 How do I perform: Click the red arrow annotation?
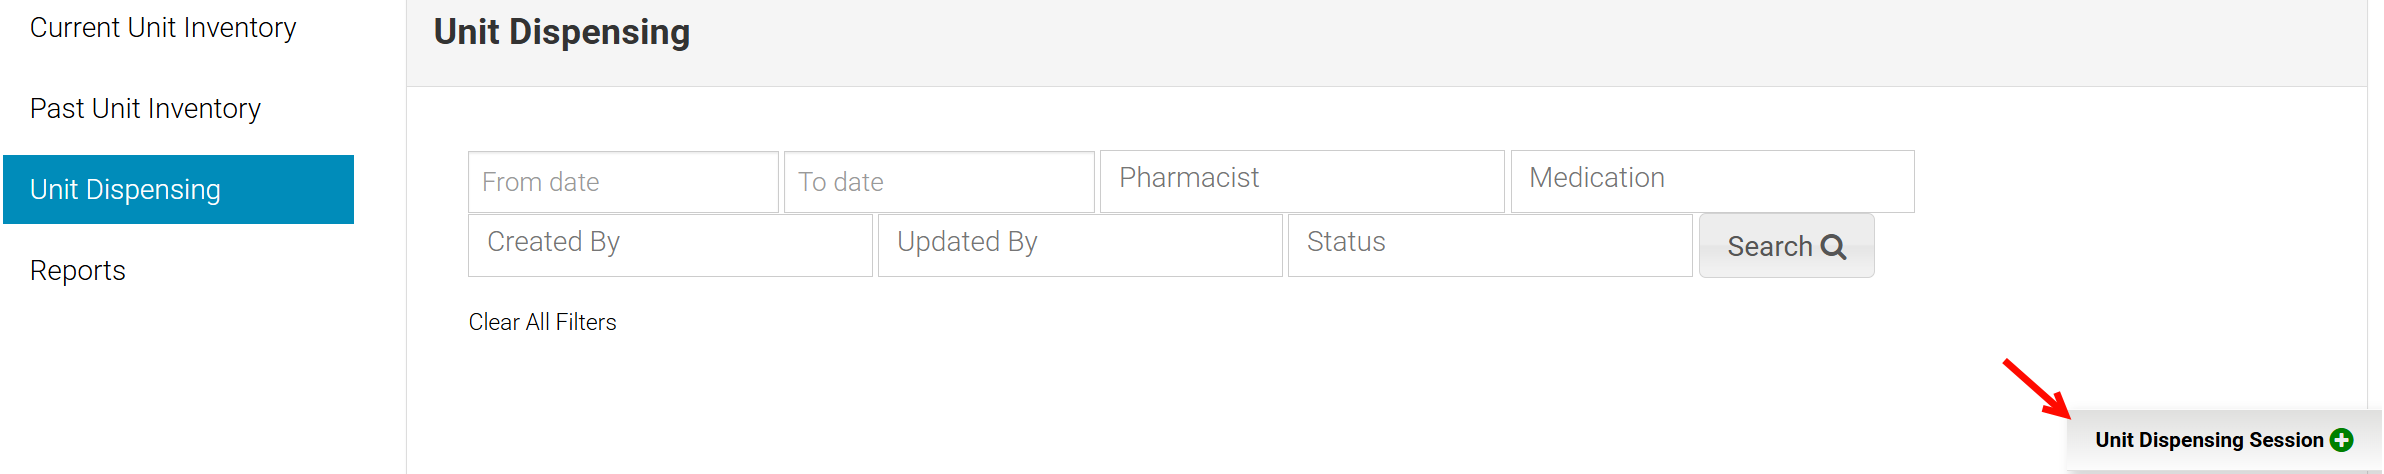point(2035,387)
